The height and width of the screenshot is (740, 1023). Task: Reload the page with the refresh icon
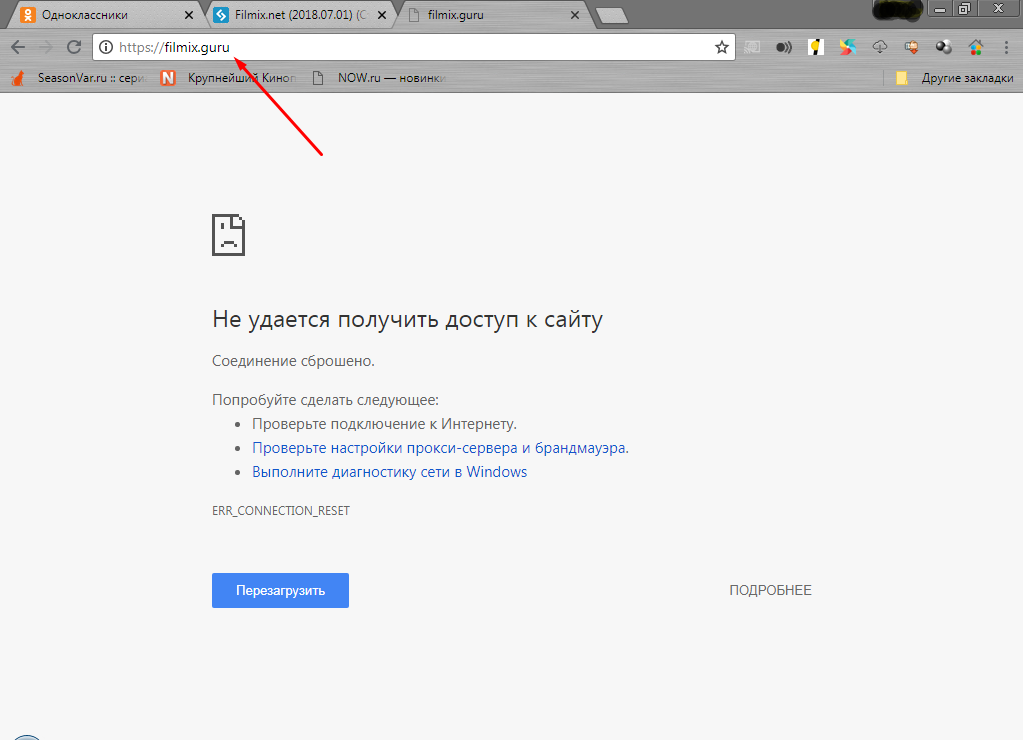73,47
